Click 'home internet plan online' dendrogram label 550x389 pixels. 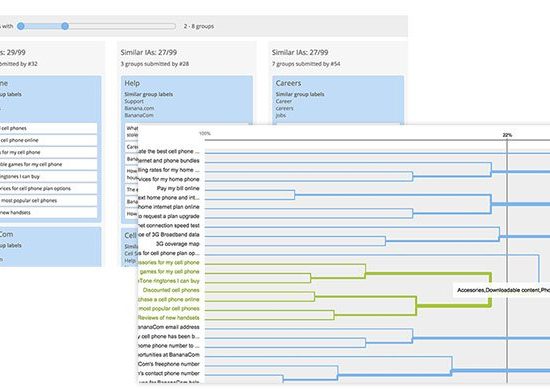click(169, 207)
